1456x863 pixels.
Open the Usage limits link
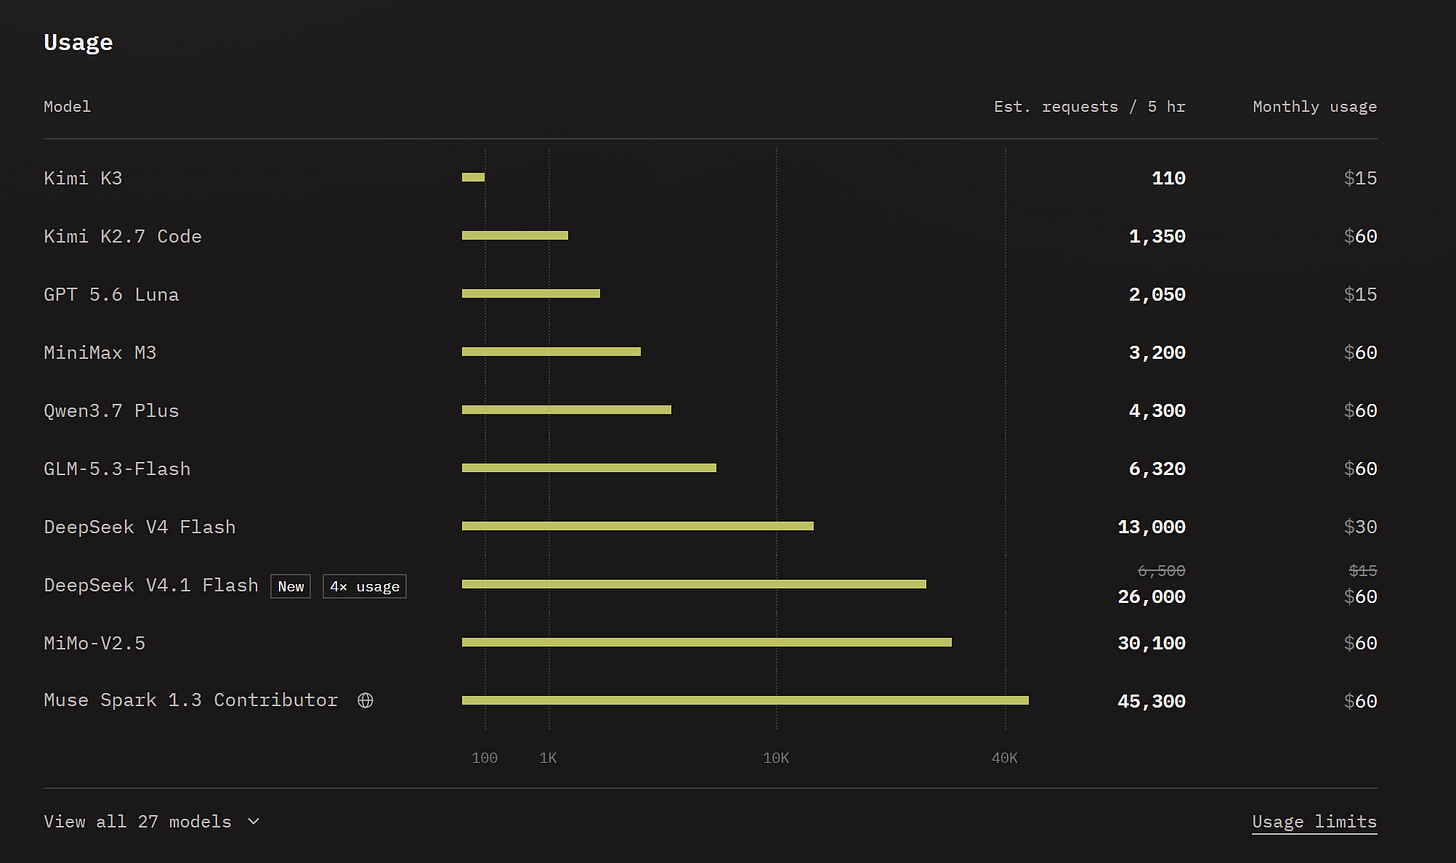(x=1314, y=822)
